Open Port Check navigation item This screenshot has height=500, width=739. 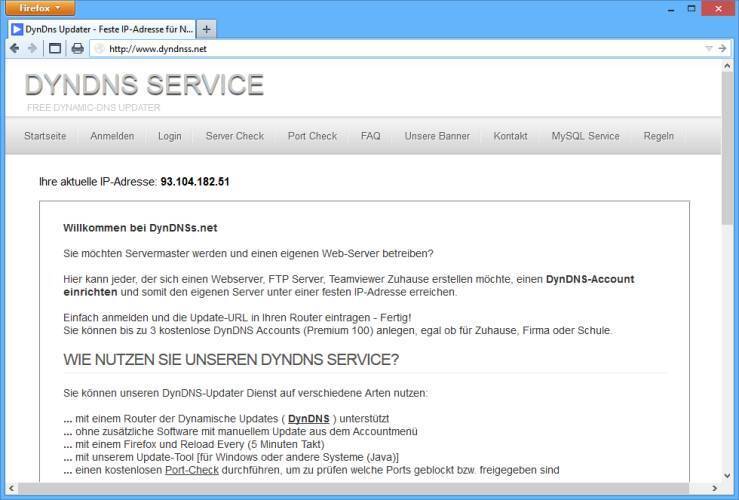[x=312, y=136]
